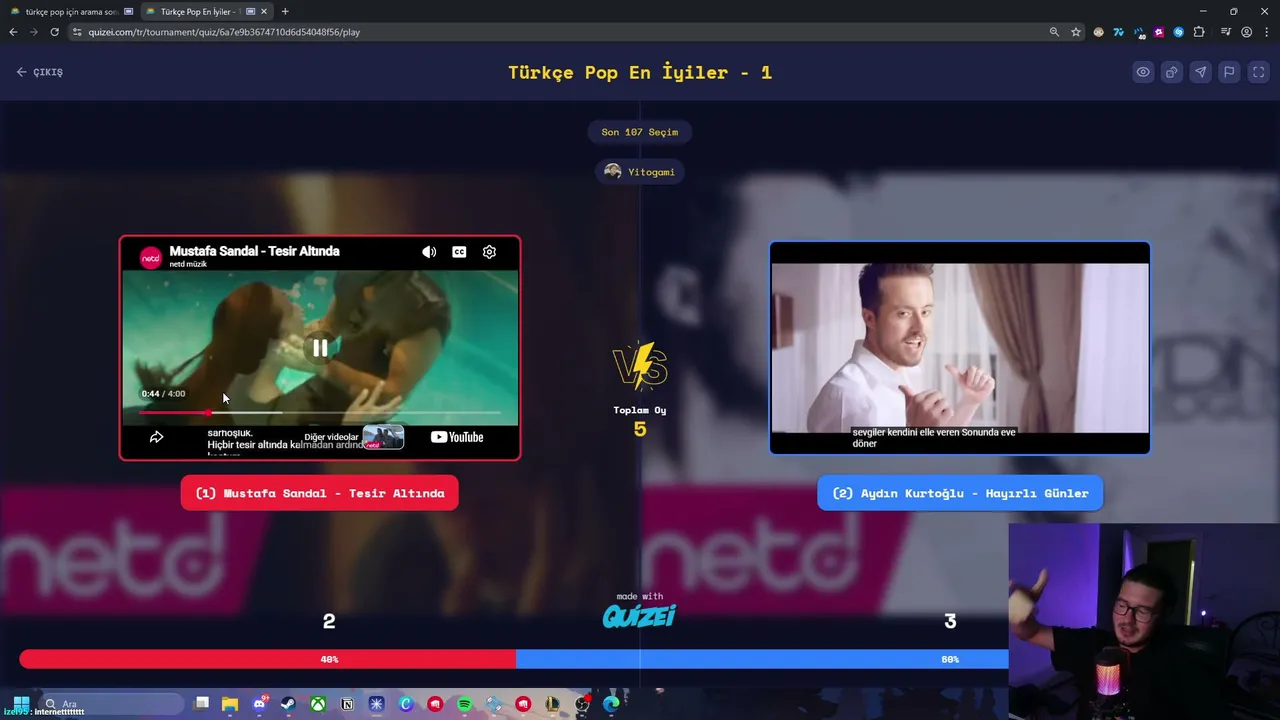The width and height of the screenshot is (1280, 720).
Task: Open Xbox app from the taskbar
Action: coord(317,704)
